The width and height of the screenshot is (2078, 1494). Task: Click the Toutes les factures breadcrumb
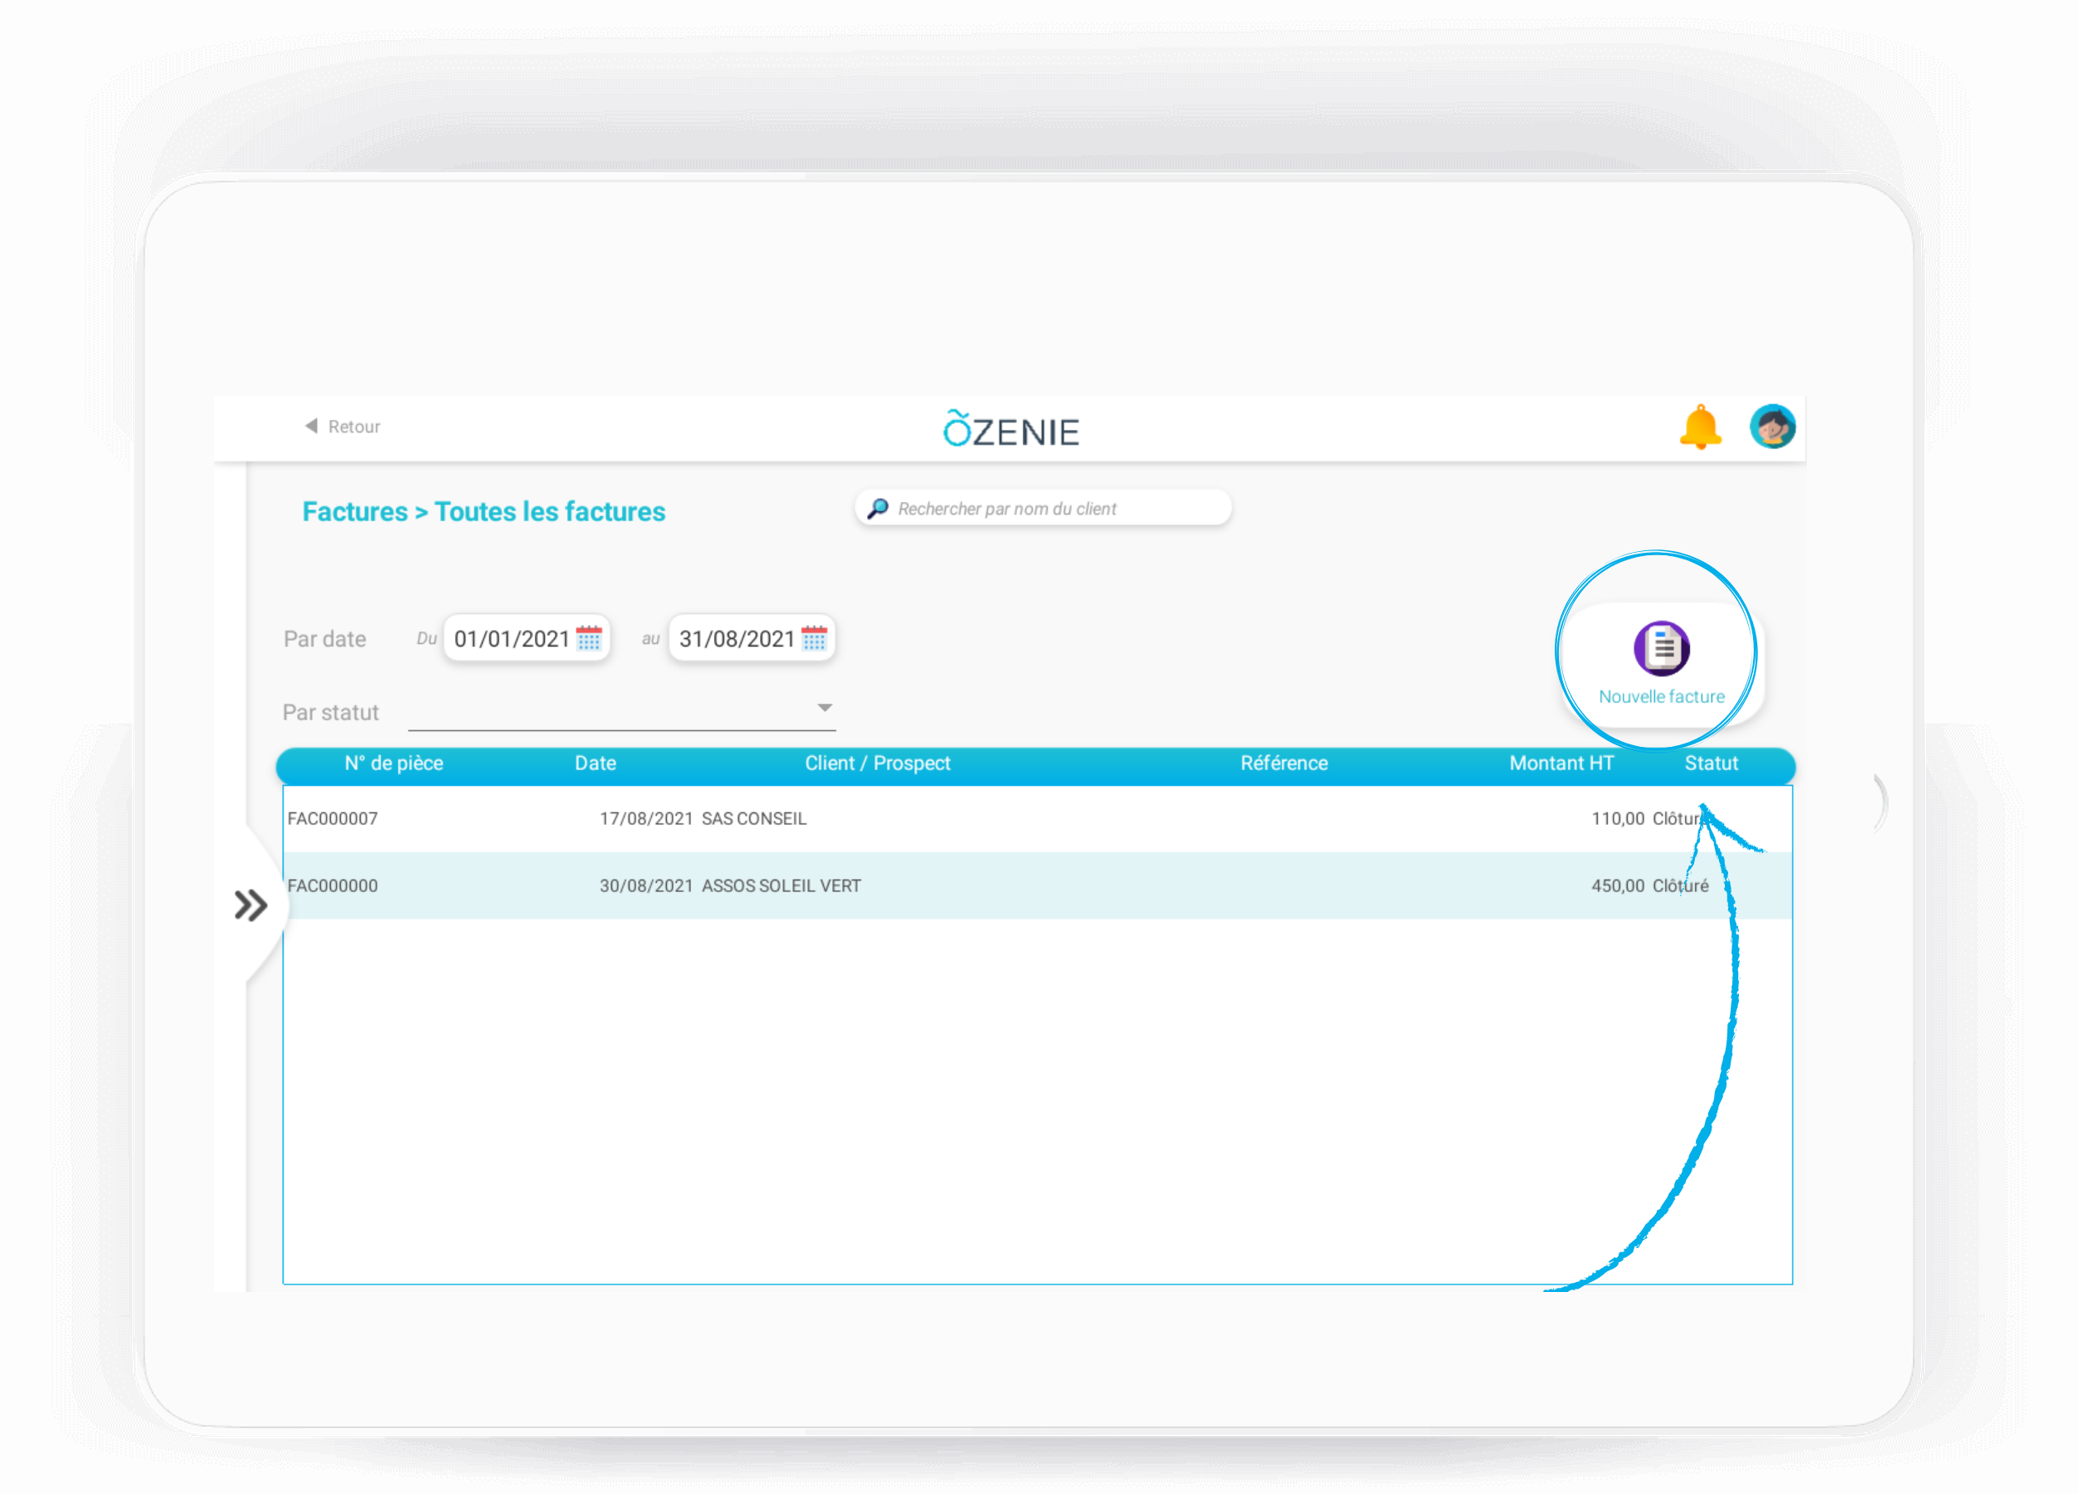(550, 512)
